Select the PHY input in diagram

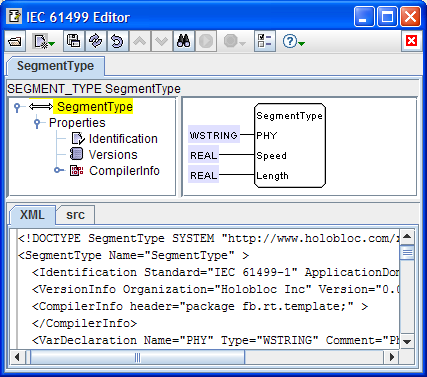click(x=267, y=135)
